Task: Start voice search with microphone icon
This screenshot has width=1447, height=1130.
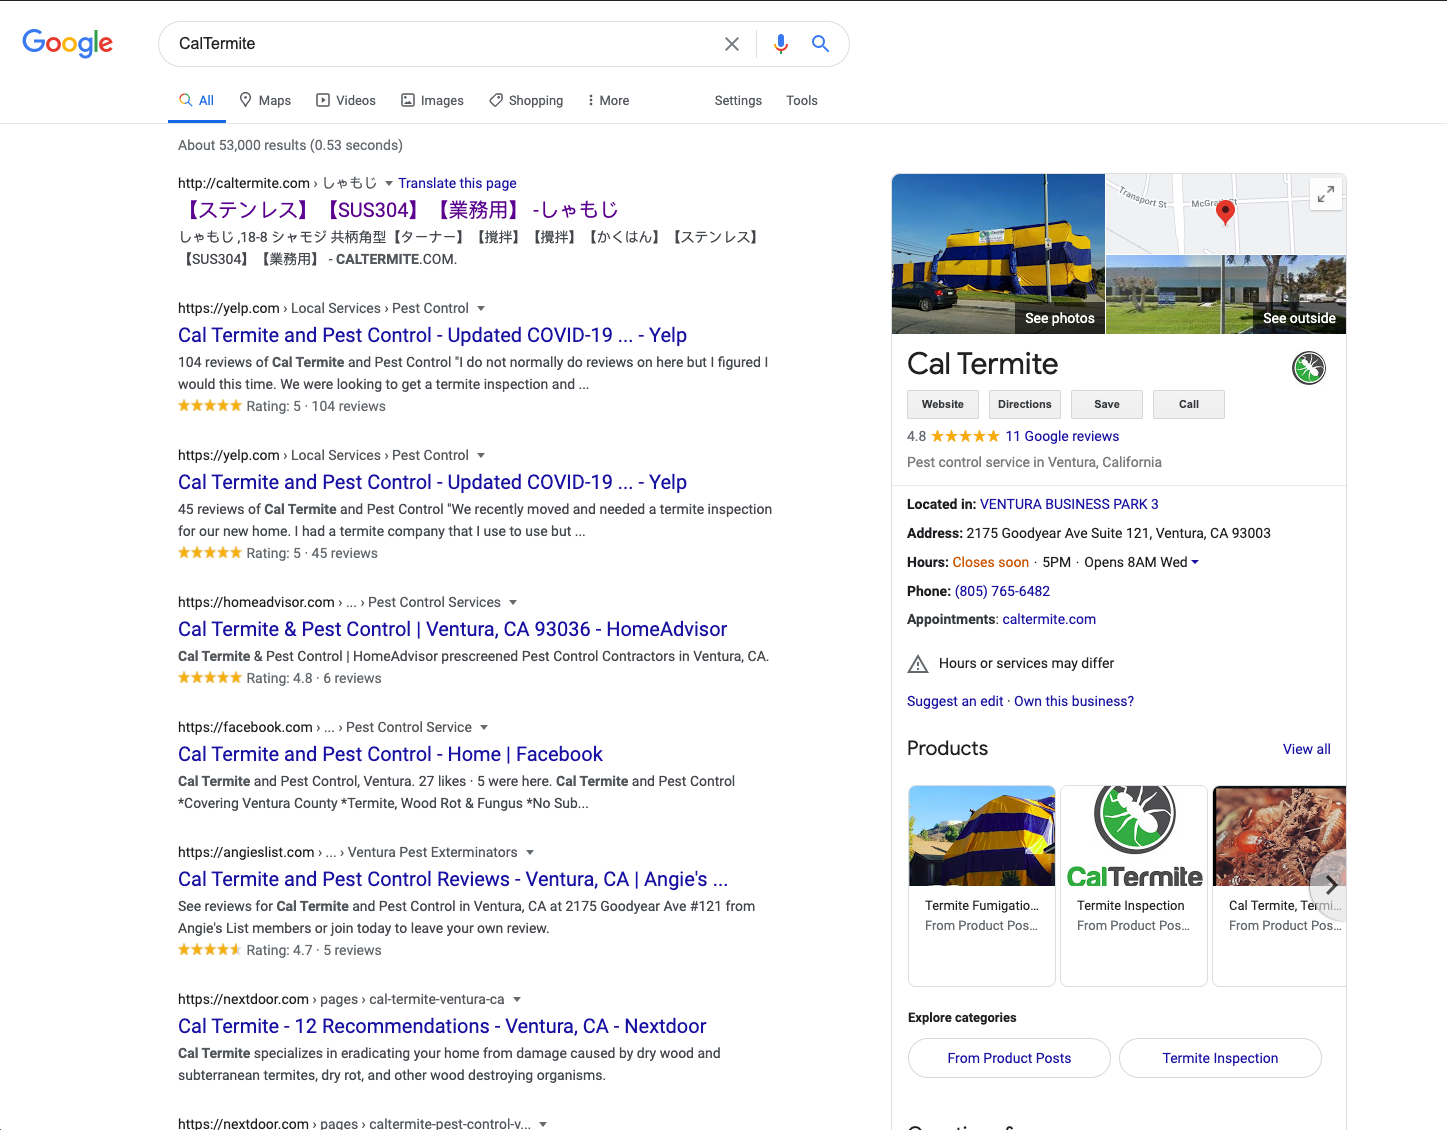Action: coord(781,44)
